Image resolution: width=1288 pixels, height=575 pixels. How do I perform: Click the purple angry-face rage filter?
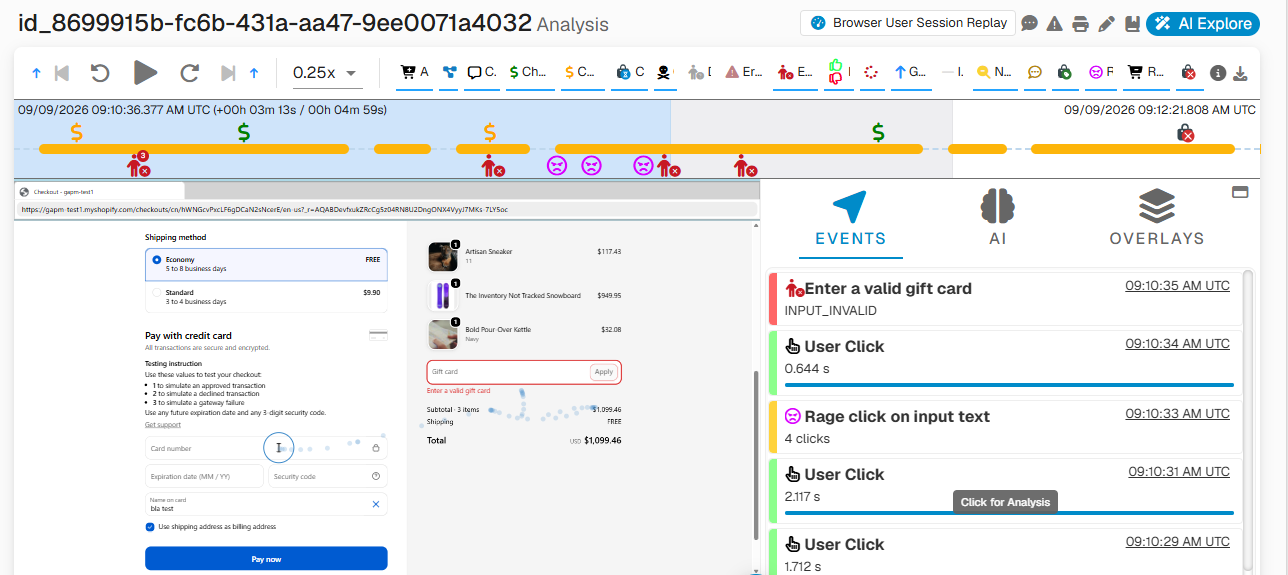click(1100, 72)
